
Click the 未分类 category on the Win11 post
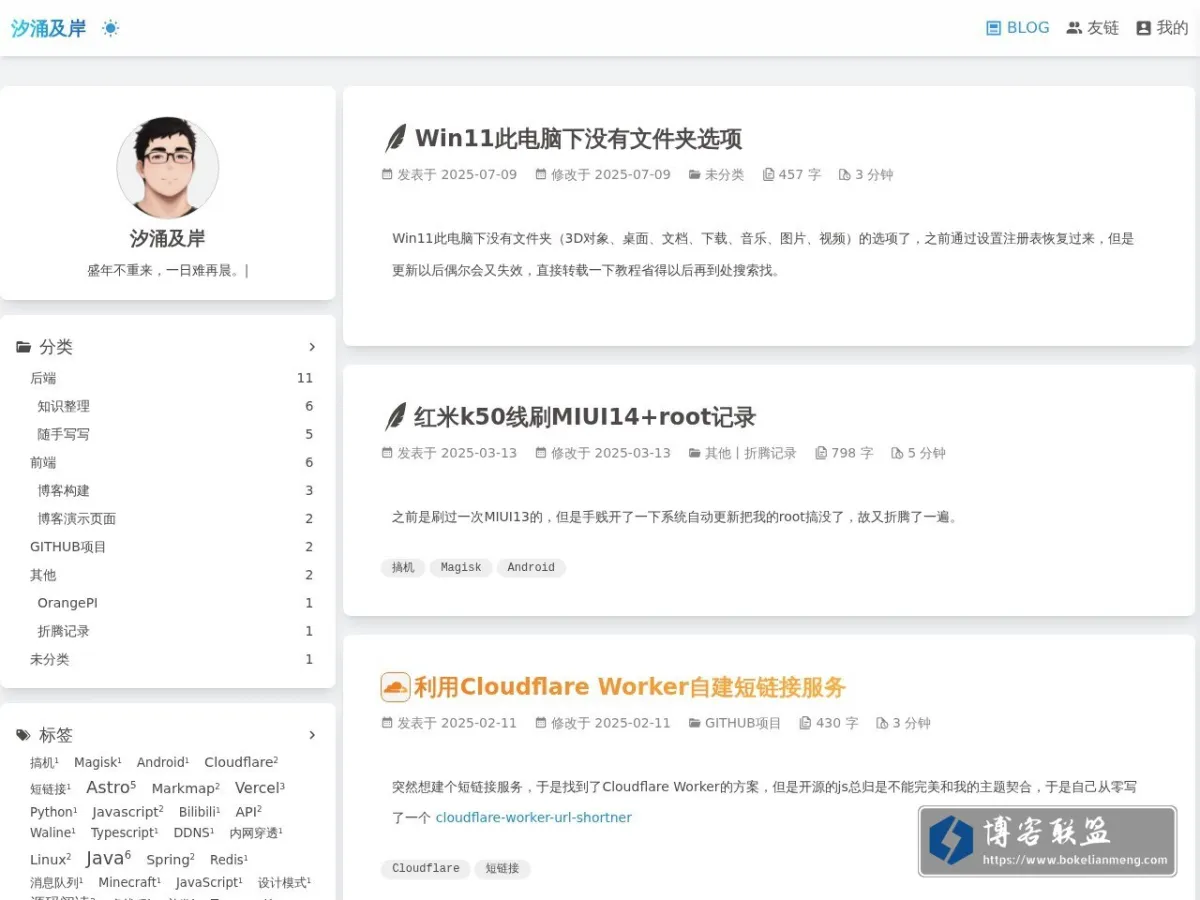pyautogui.click(x=724, y=174)
